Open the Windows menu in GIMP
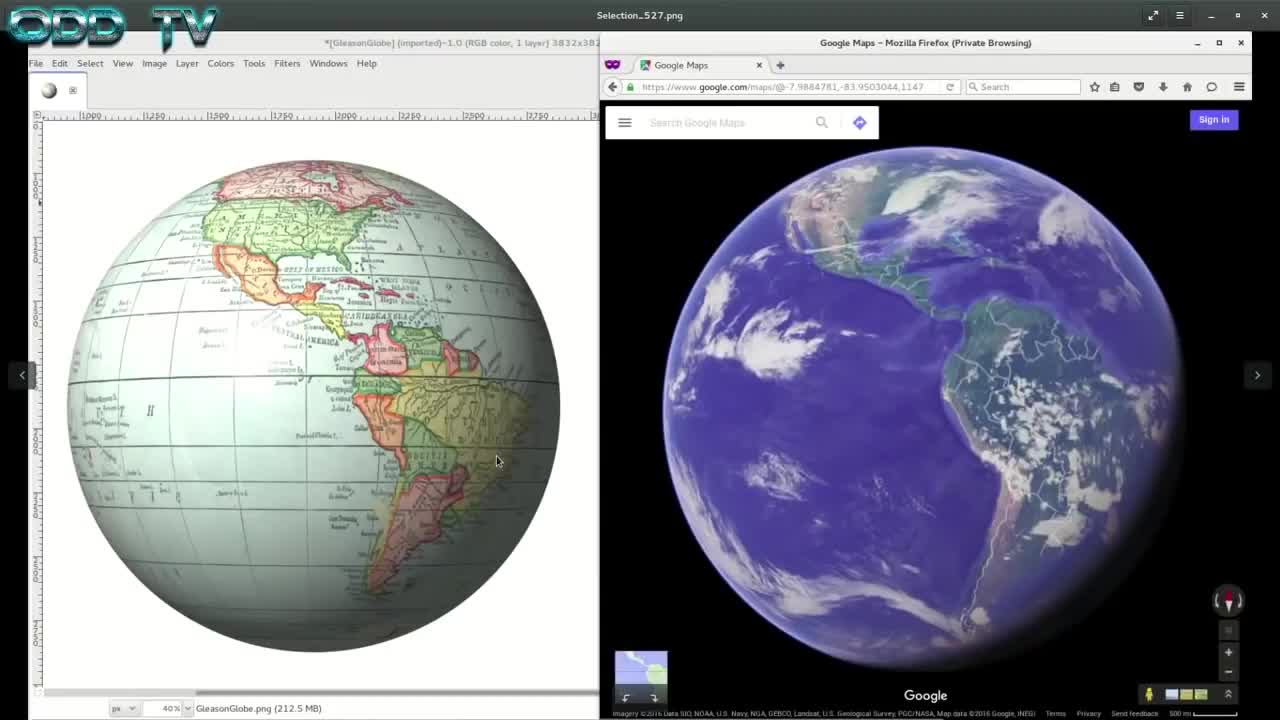 tap(328, 63)
